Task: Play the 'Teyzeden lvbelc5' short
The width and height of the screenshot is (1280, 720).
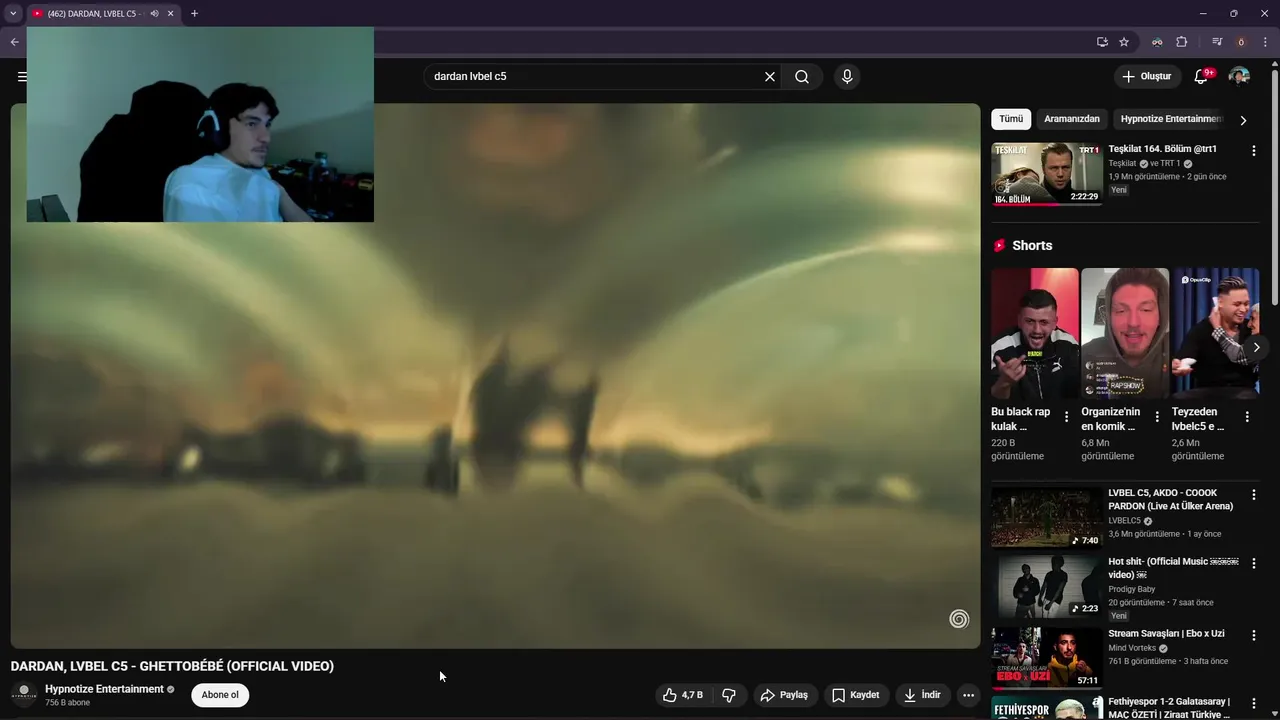Action: (x=1215, y=334)
